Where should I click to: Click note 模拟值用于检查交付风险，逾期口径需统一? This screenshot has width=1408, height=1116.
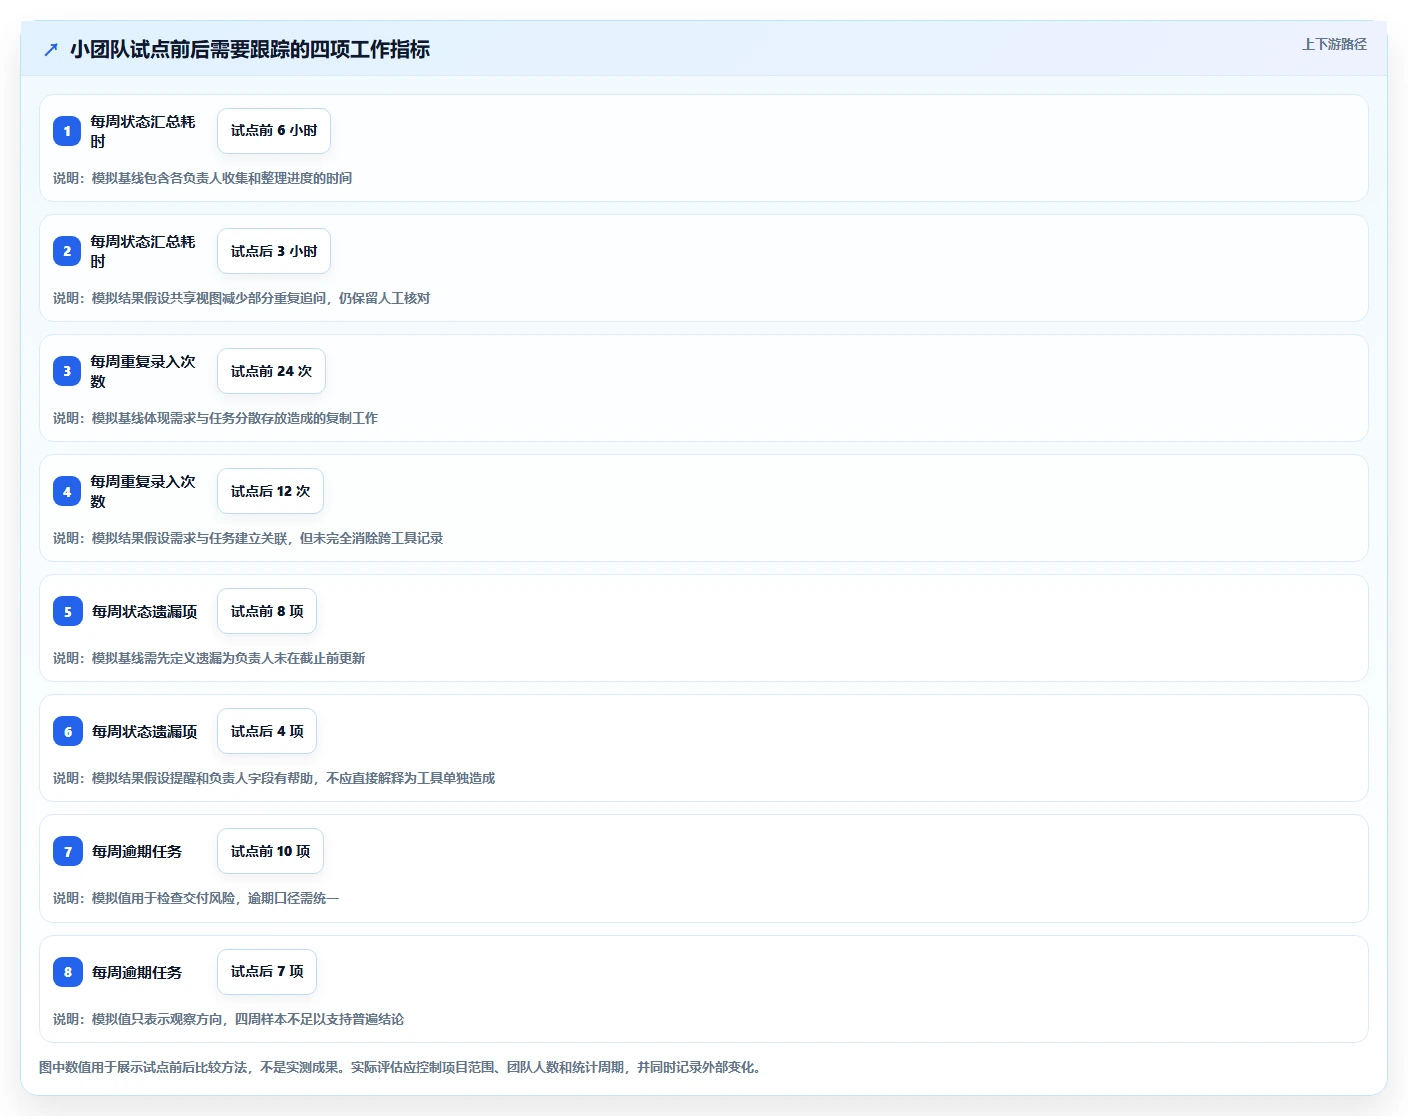coord(196,898)
